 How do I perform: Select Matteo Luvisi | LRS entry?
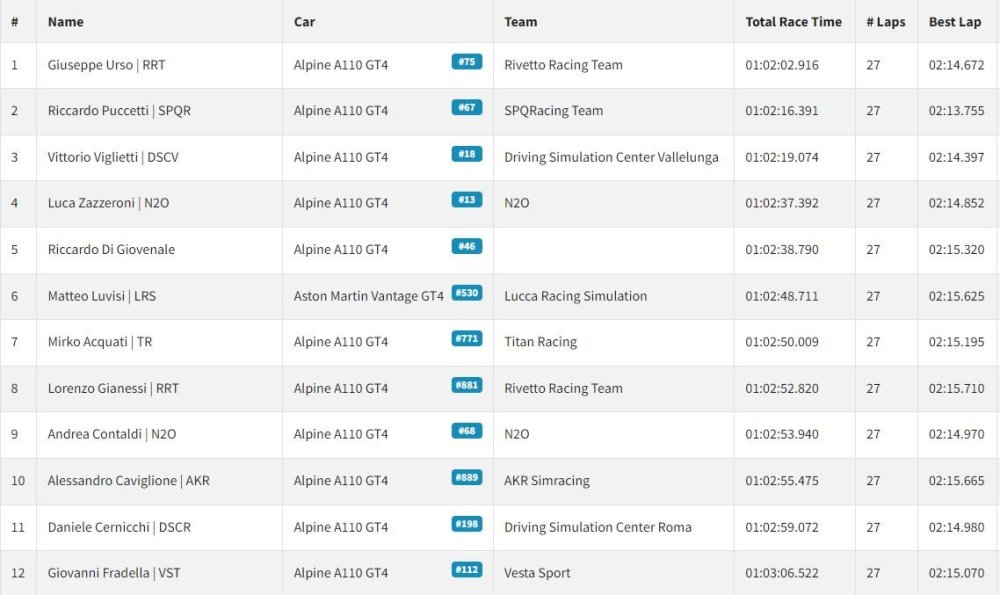pos(101,296)
